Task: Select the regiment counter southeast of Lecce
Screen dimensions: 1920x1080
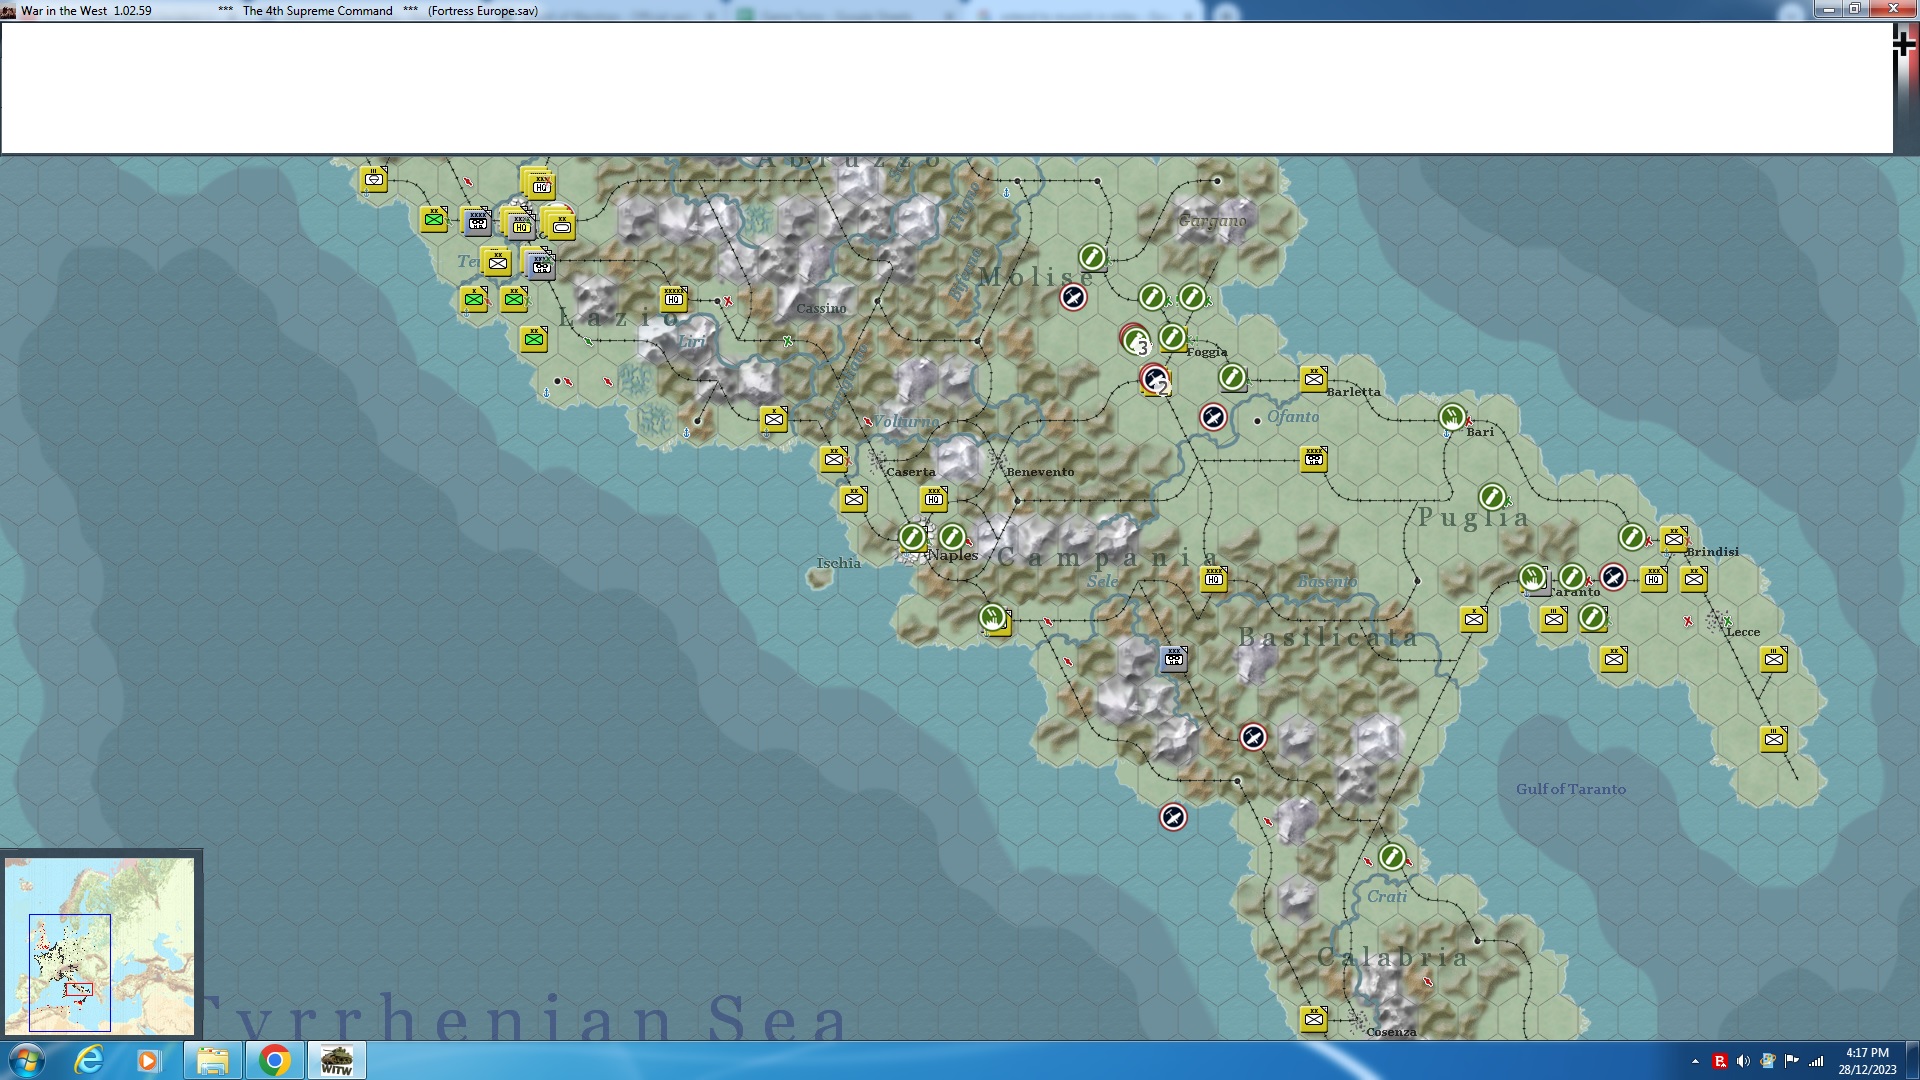Action: click(1773, 658)
